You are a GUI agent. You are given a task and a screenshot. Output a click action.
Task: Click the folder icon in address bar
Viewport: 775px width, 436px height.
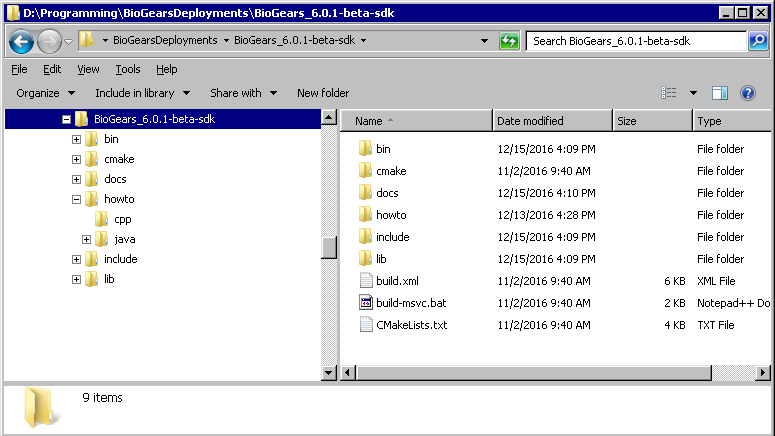86,40
